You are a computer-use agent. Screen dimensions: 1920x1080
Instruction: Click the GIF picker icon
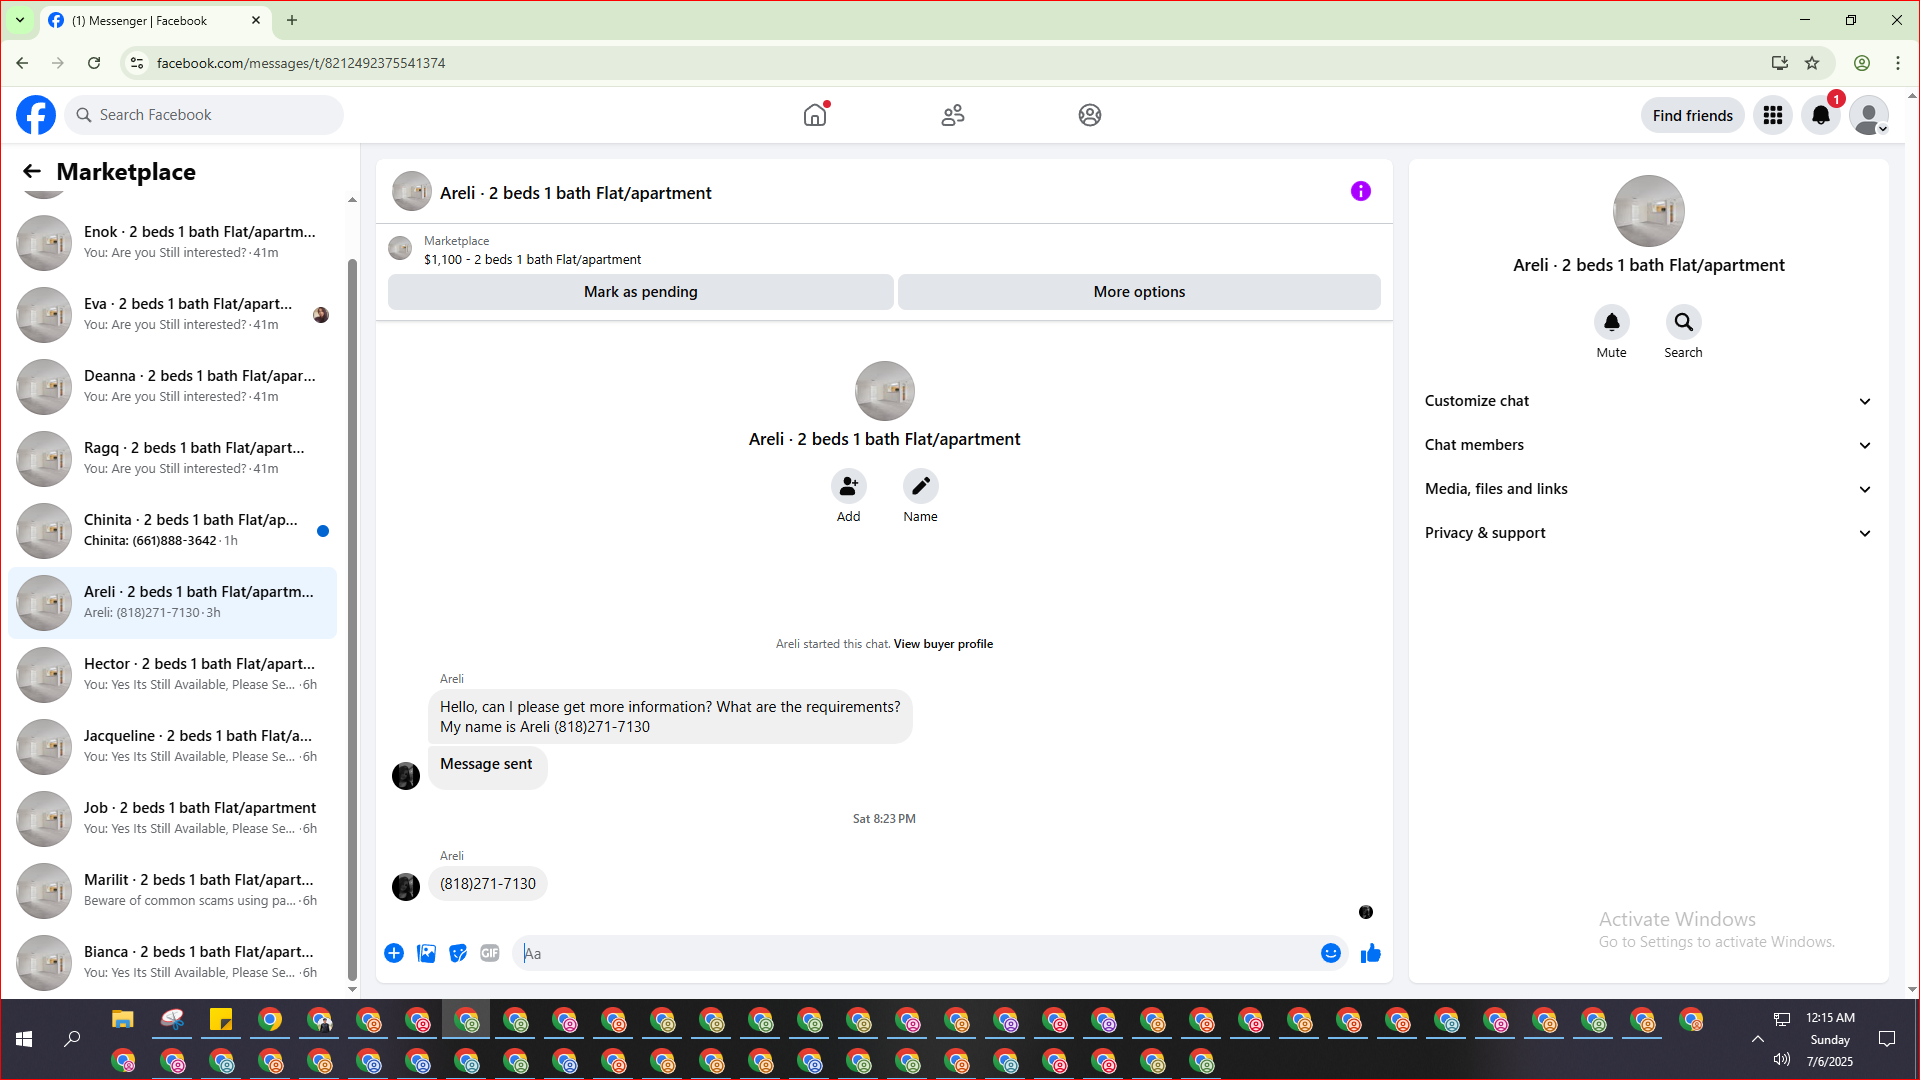(x=489, y=953)
